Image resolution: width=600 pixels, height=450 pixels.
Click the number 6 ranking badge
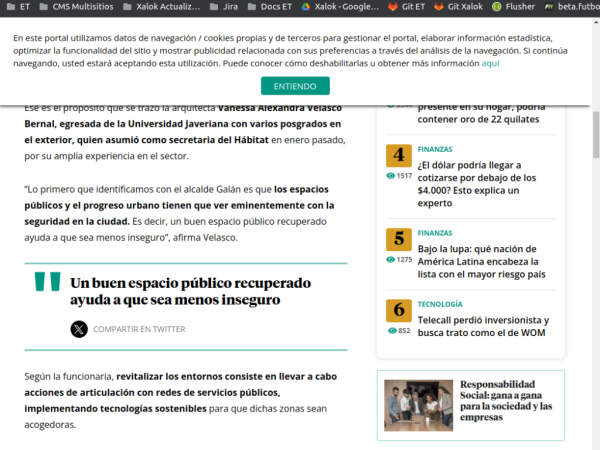tap(399, 310)
